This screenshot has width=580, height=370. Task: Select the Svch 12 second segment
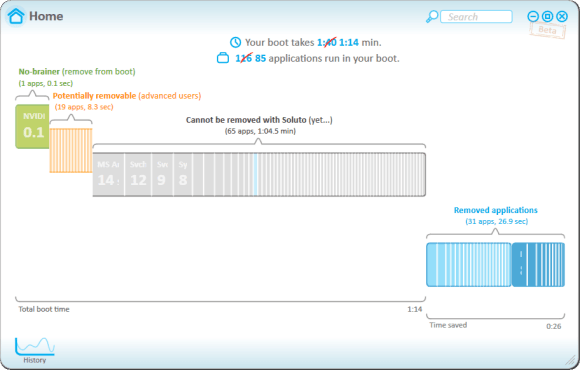click(x=138, y=174)
